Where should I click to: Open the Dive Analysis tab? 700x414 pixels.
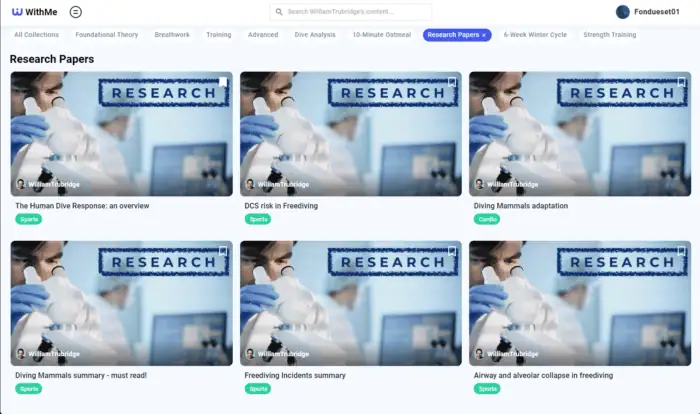point(315,35)
